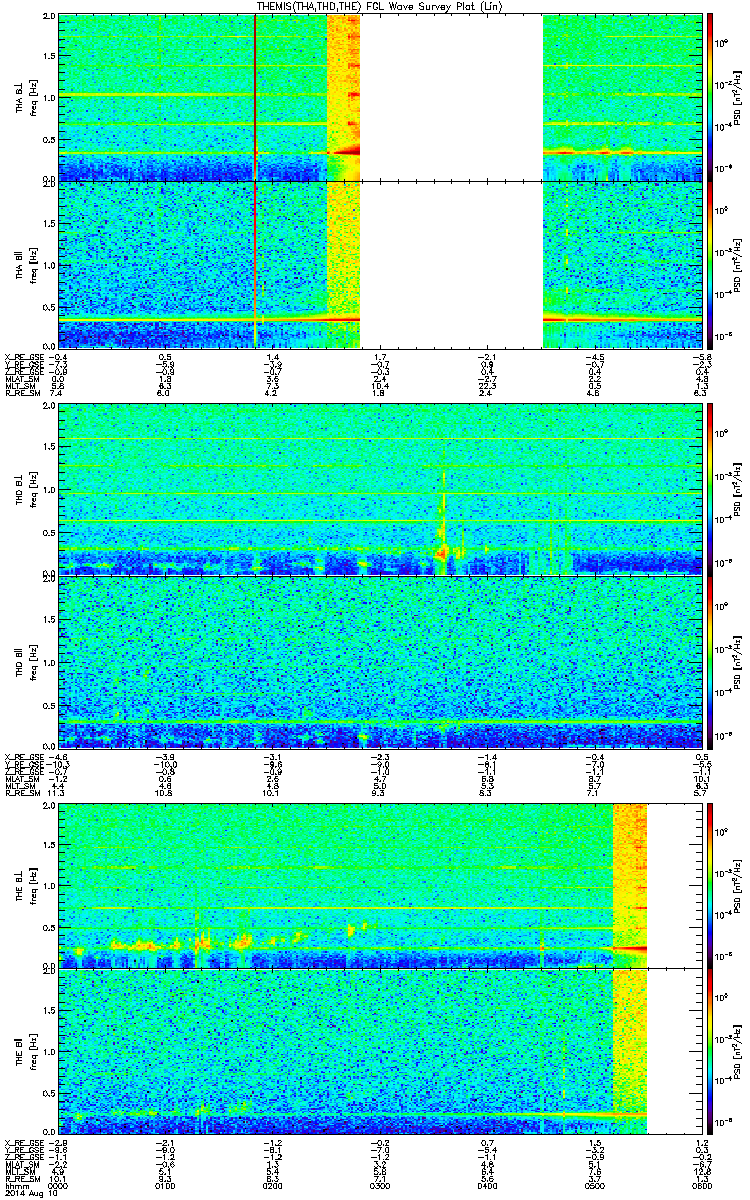Screen dimensions: 750x1200
Task: Click the THE BL panel color bar
Action: click(710, 884)
